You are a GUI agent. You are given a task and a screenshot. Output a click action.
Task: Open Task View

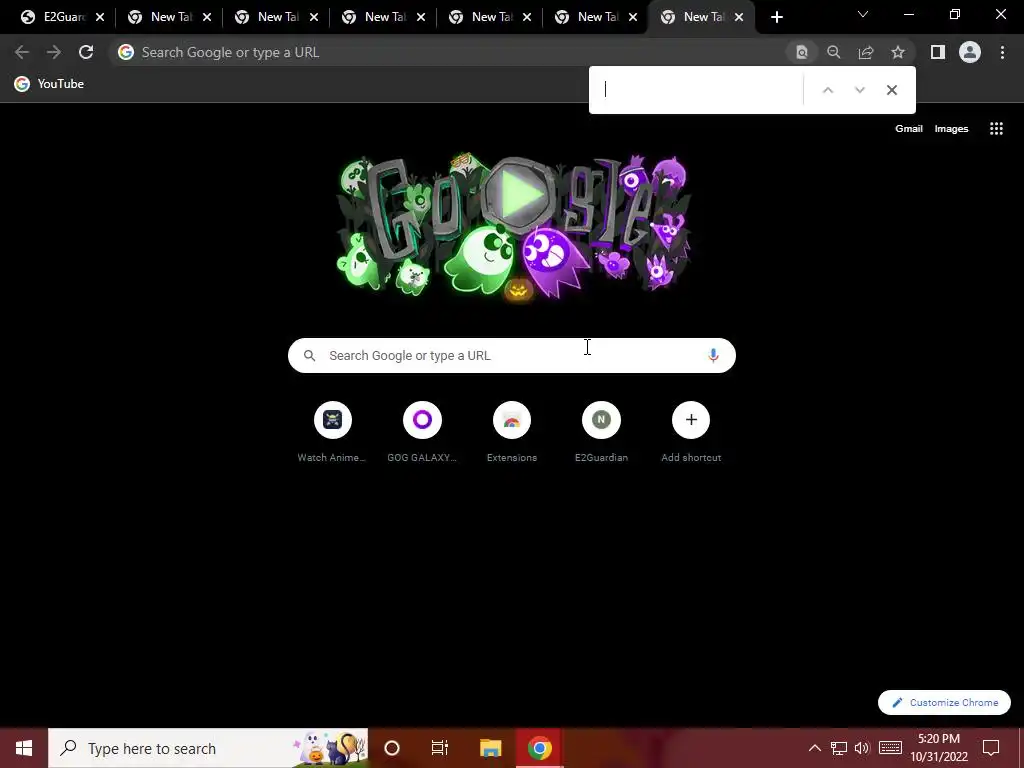coord(440,748)
